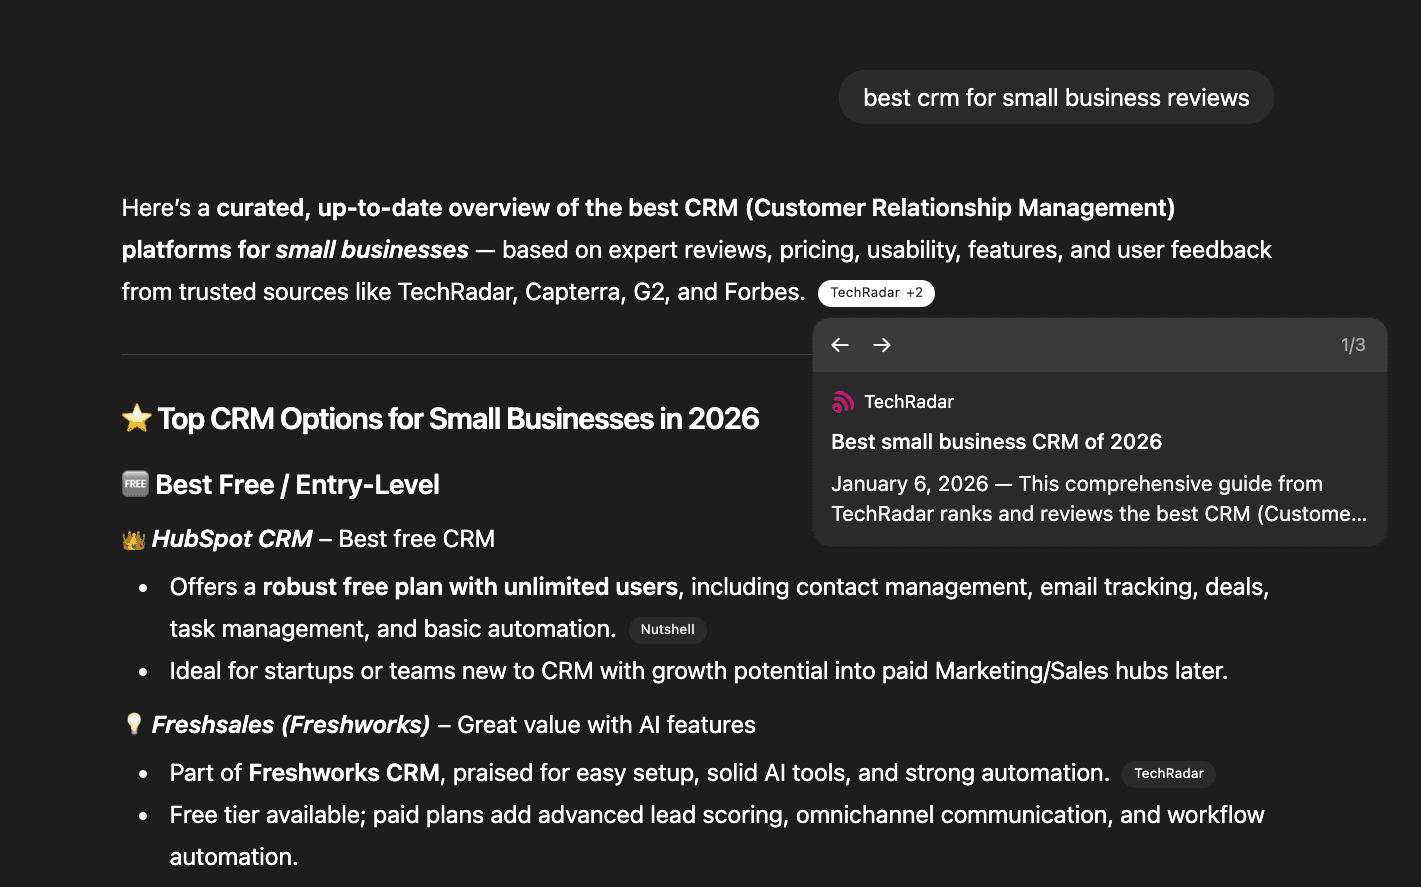
Task: Click the "Freshsales (Freshworks)" italic title
Action: coord(290,725)
